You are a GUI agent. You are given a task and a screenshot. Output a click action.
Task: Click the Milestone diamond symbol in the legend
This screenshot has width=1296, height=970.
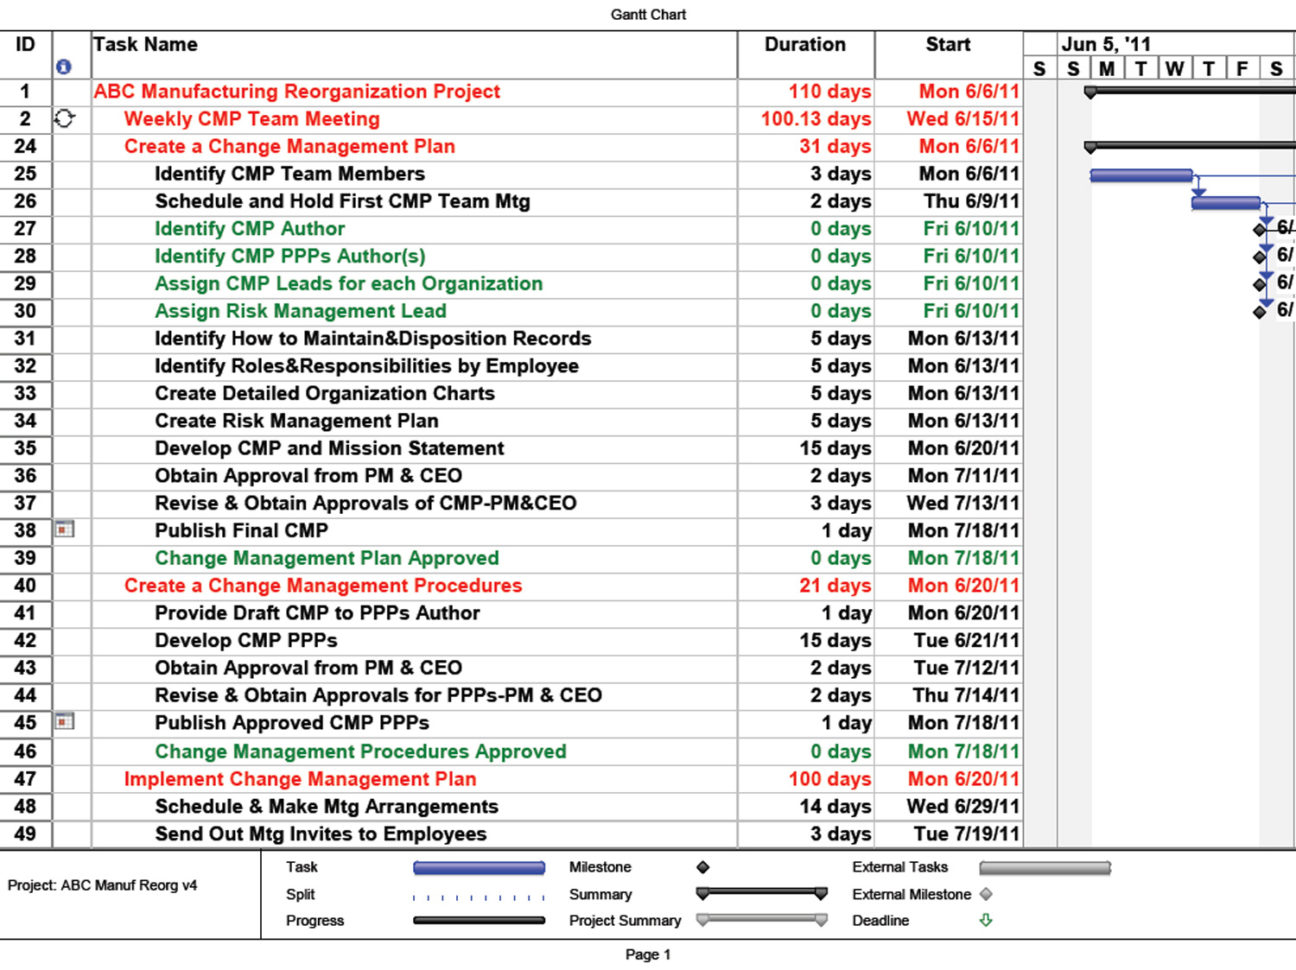click(x=700, y=867)
